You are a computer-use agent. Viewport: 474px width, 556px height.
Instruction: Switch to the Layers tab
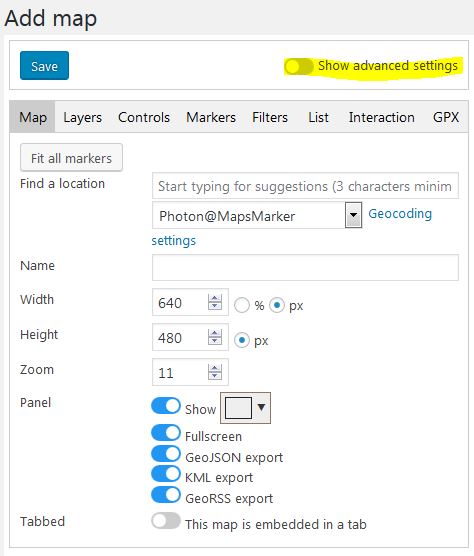82,117
